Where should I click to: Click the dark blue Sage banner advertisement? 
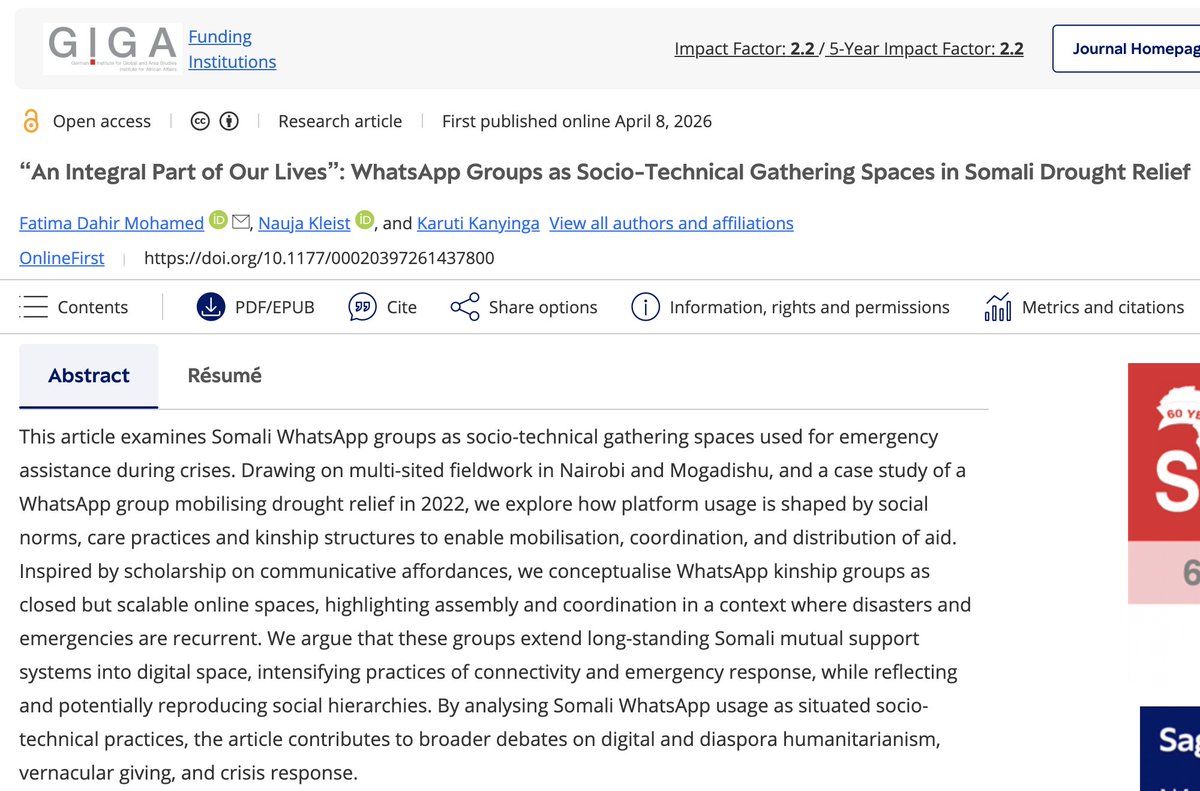[x=1170, y=749]
